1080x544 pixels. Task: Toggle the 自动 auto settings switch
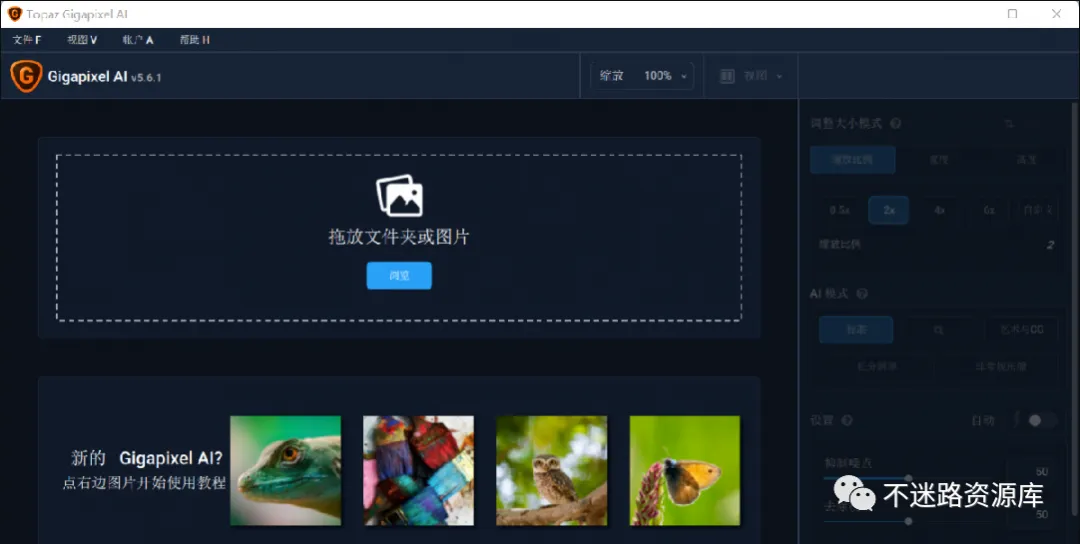(x=1041, y=420)
